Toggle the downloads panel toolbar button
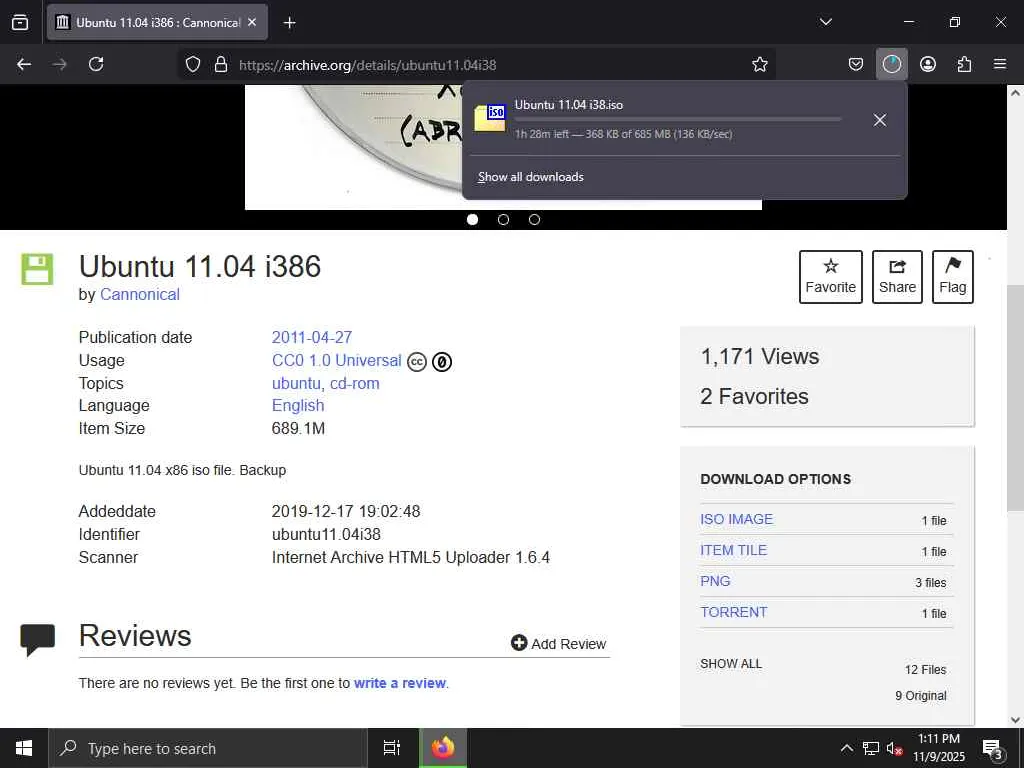This screenshot has height=768, width=1024. coord(891,64)
